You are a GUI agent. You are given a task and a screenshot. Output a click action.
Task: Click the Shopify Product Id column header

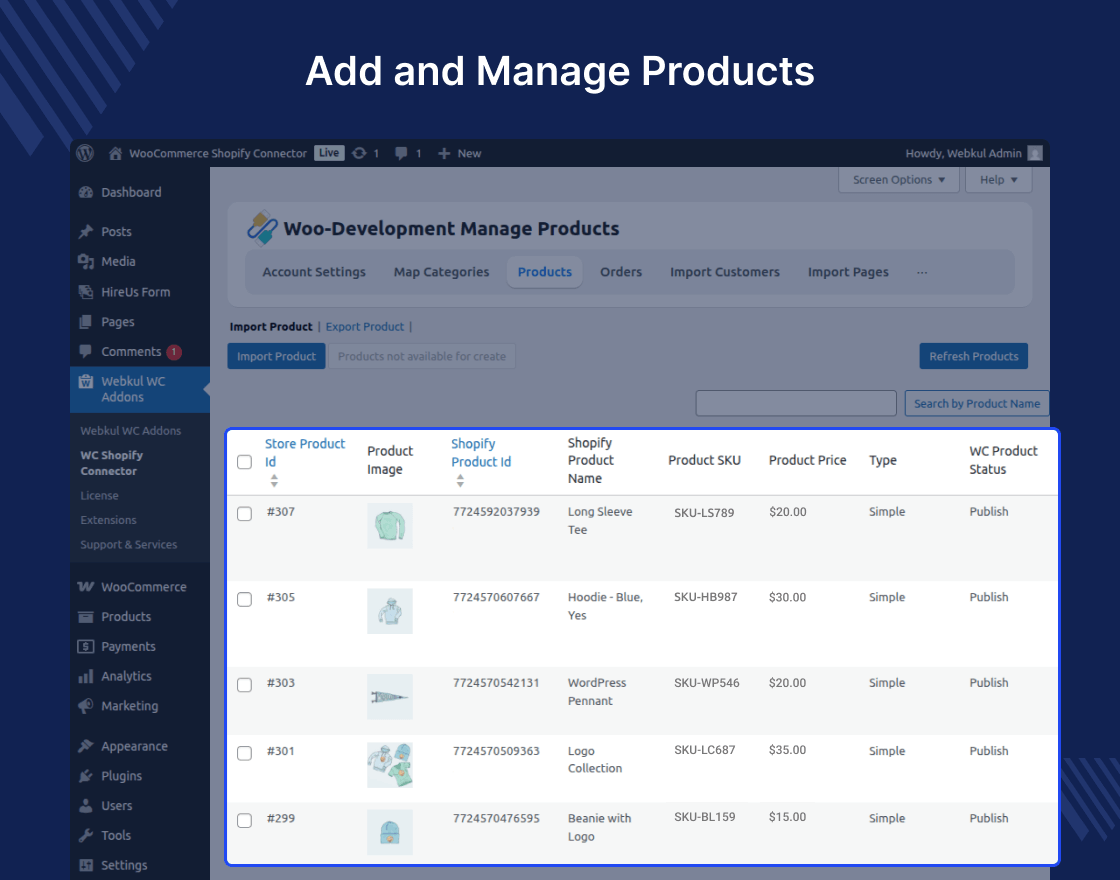[x=481, y=452]
